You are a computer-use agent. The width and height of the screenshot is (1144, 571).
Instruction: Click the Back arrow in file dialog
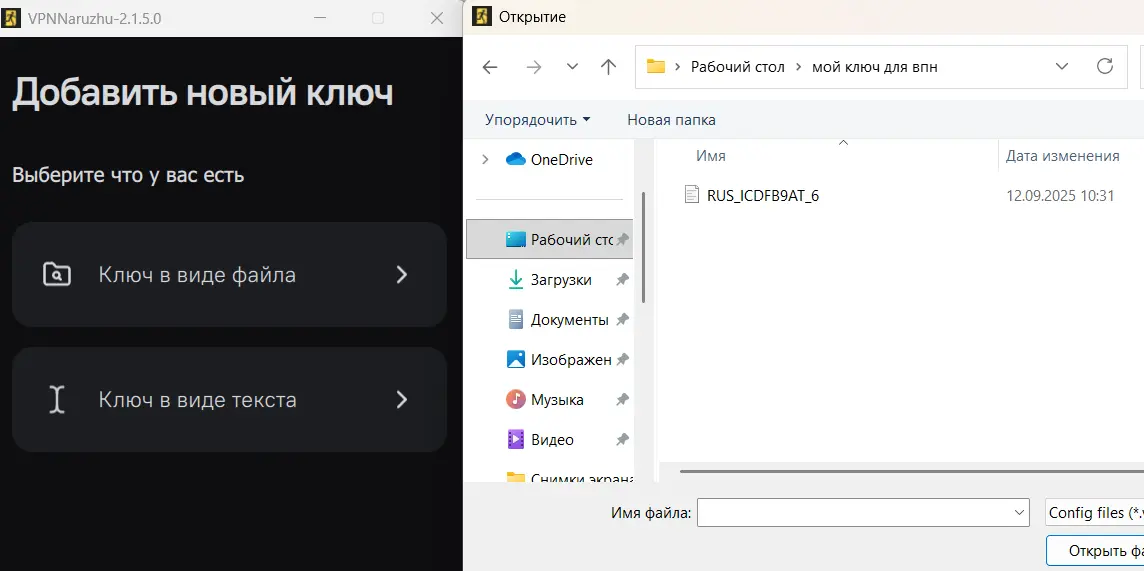click(x=490, y=67)
